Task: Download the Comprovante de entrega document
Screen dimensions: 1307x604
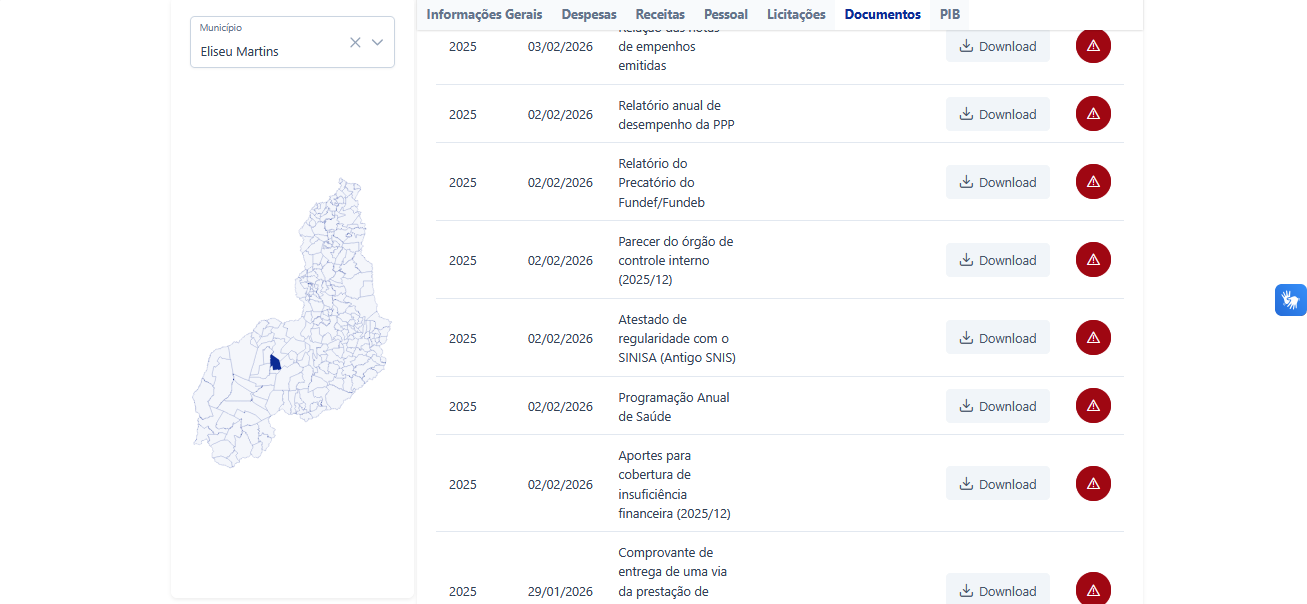Action: click(998, 590)
